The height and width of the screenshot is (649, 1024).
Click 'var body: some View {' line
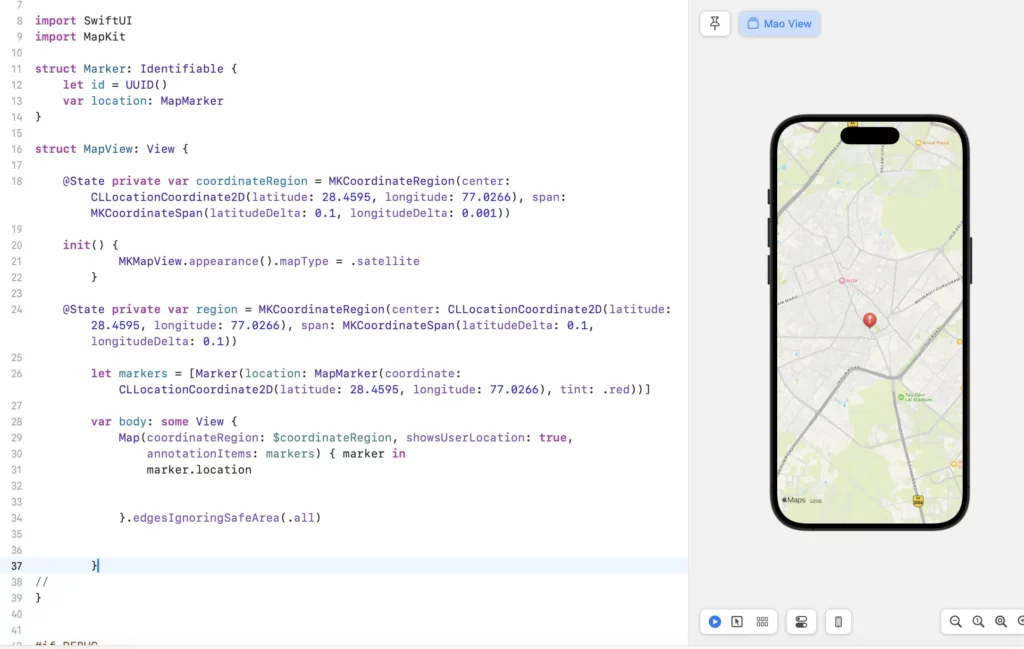pyautogui.click(x=164, y=422)
